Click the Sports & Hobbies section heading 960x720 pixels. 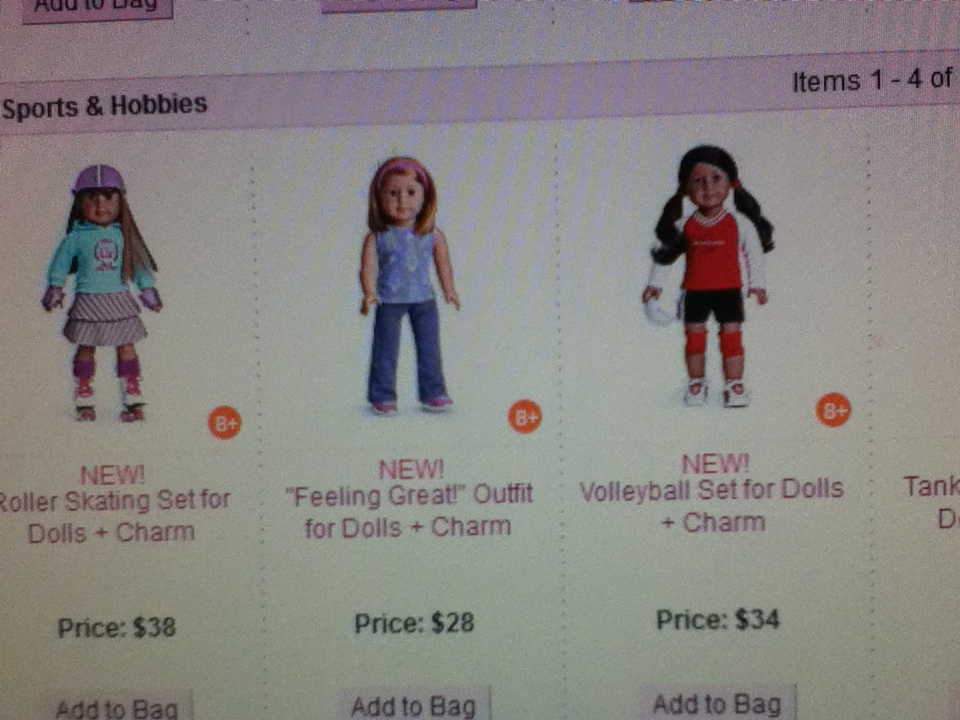click(104, 107)
